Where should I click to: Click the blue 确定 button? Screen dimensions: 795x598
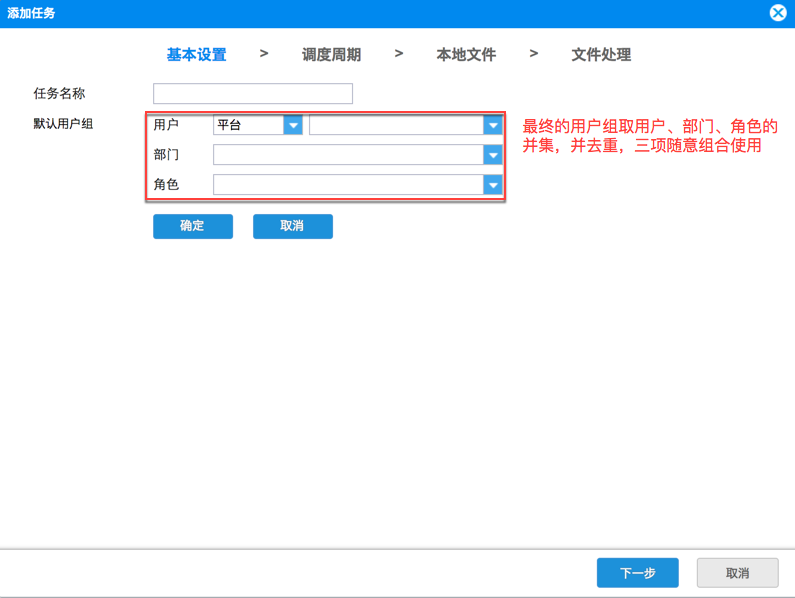click(x=193, y=226)
